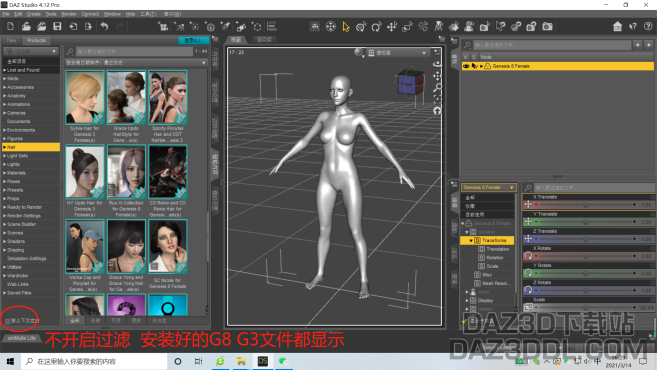Open the Window menu

click(112, 14)
